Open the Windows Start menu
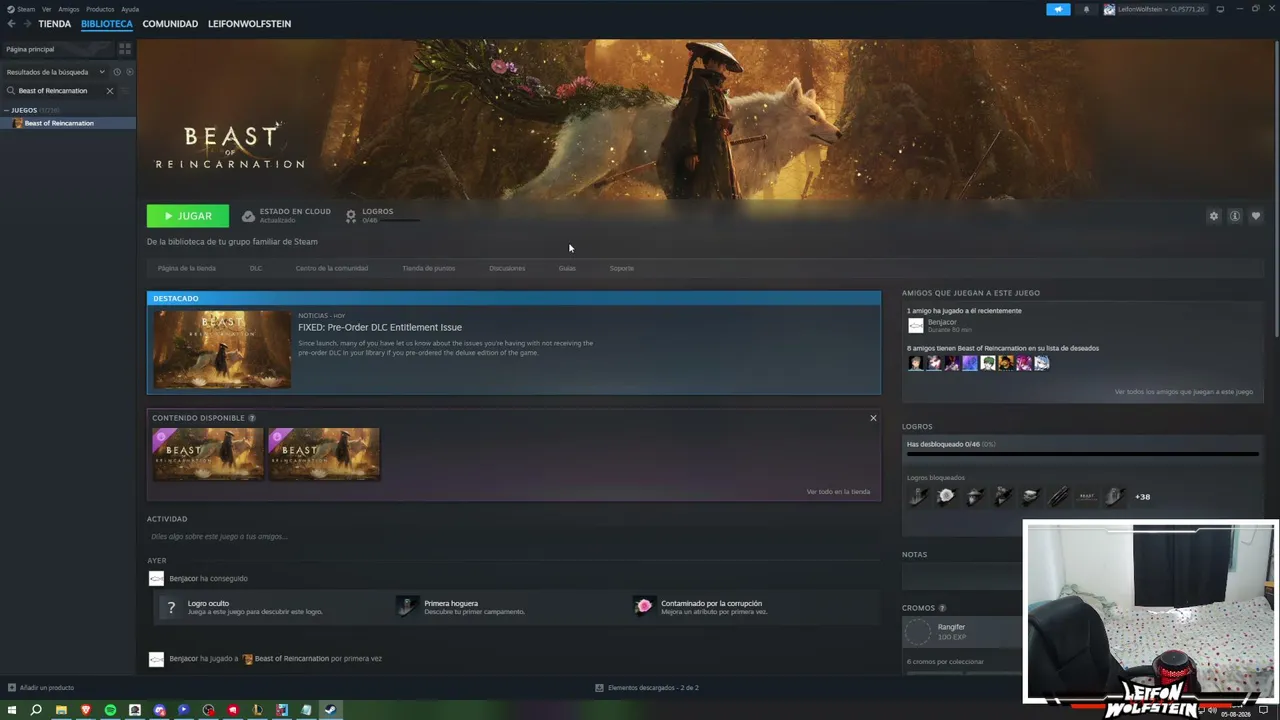The image size is (1280, 720). point(12,710)
